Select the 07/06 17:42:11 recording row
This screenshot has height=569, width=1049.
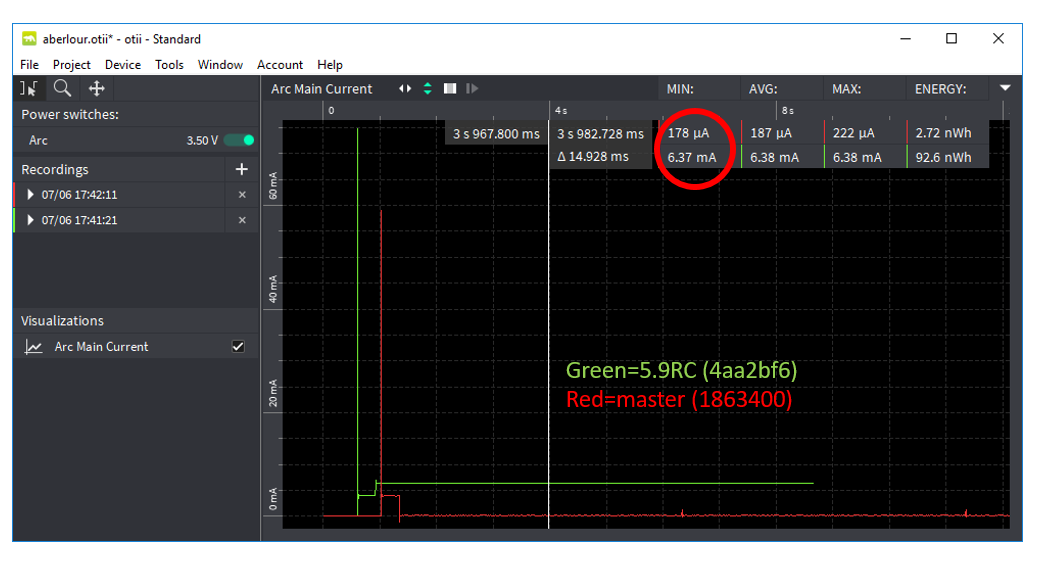tap(136, 195)
